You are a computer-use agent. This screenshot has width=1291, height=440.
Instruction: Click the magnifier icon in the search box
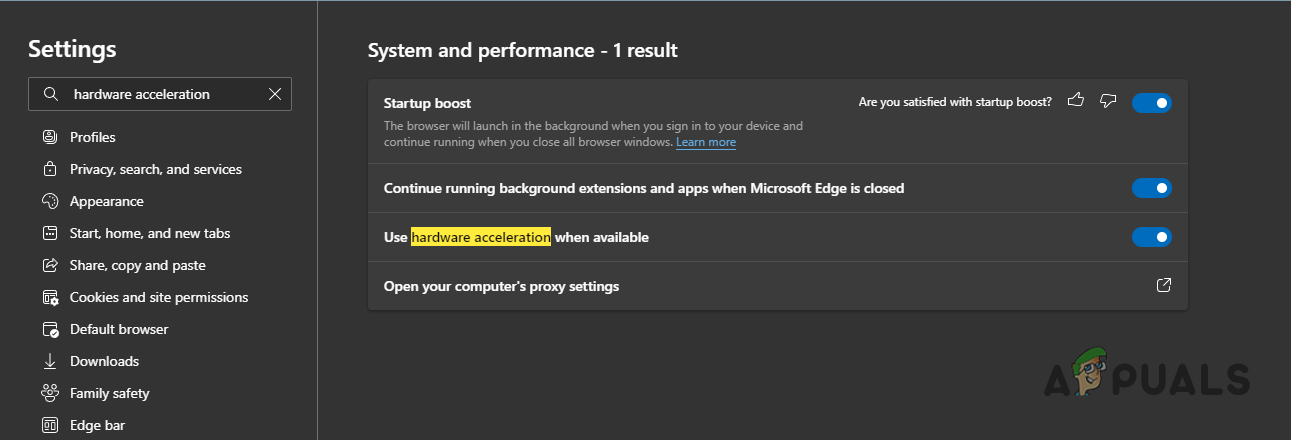(x=51, y=94)
